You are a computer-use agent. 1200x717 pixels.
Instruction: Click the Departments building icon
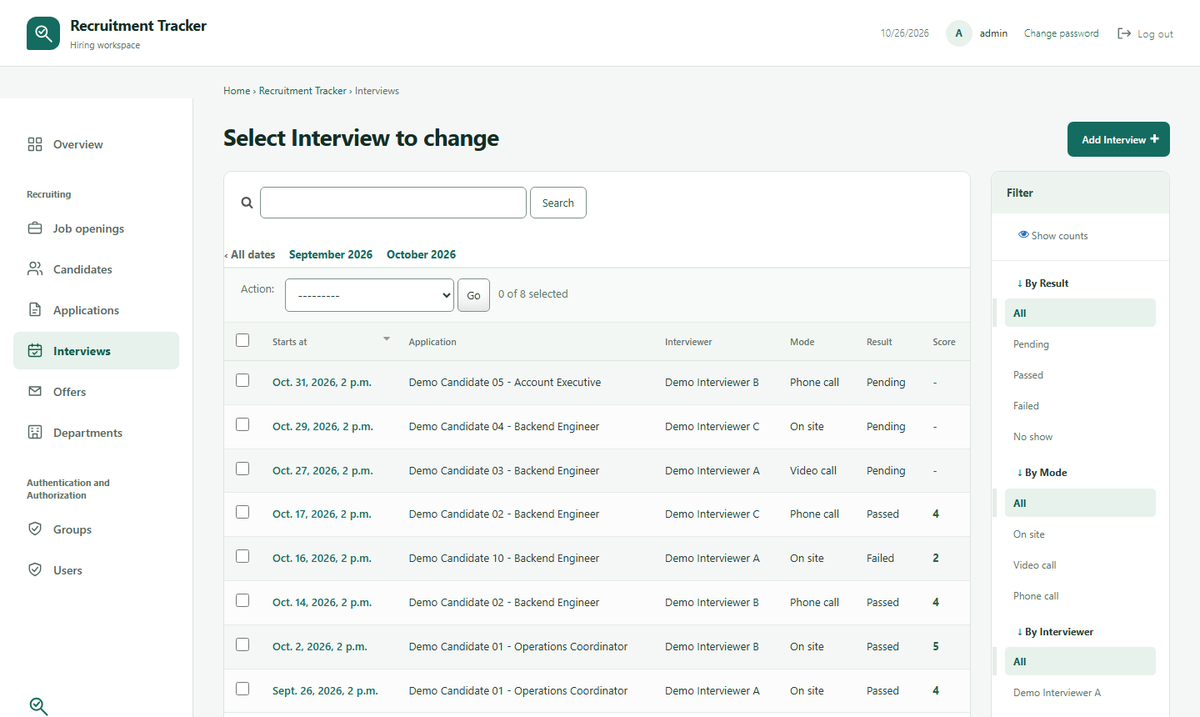[x=35, y=433]
